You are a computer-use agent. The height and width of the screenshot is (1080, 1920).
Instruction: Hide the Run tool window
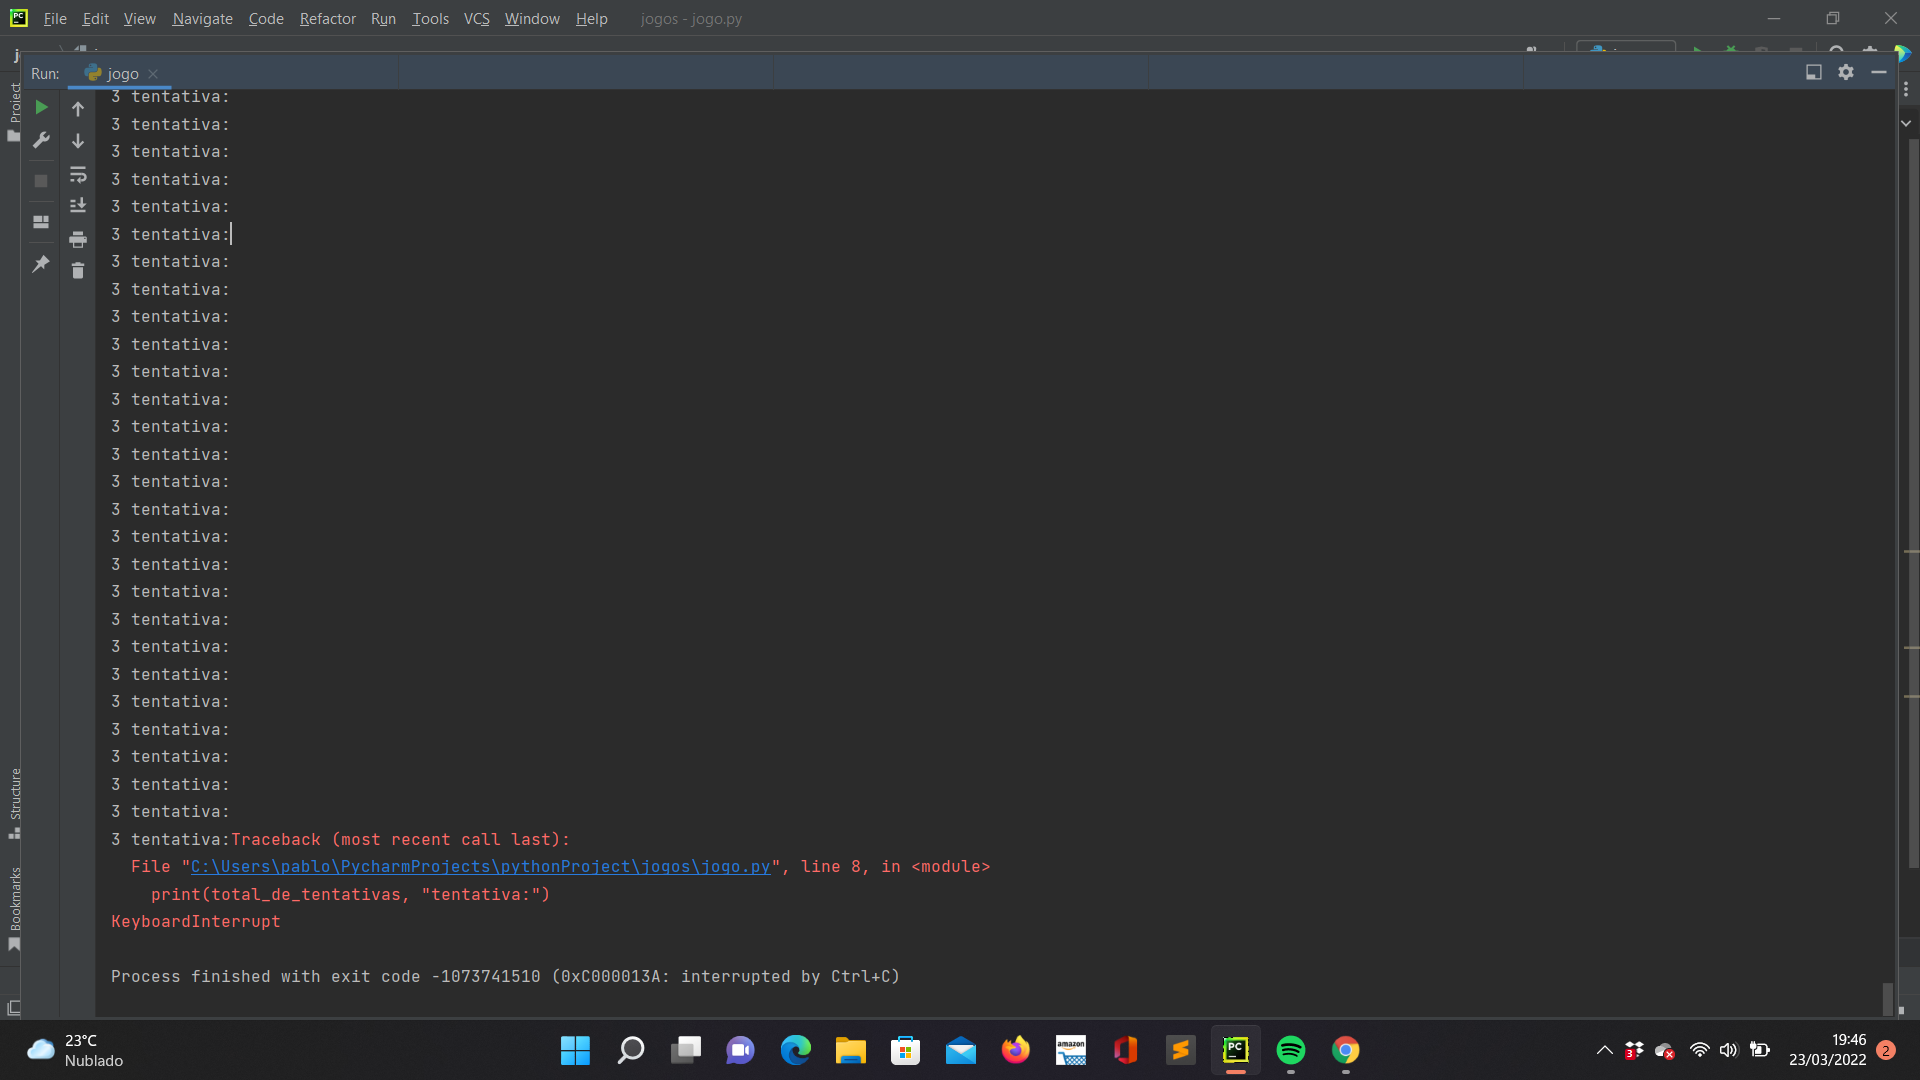pyautogui.click(x=1879, y=72)
